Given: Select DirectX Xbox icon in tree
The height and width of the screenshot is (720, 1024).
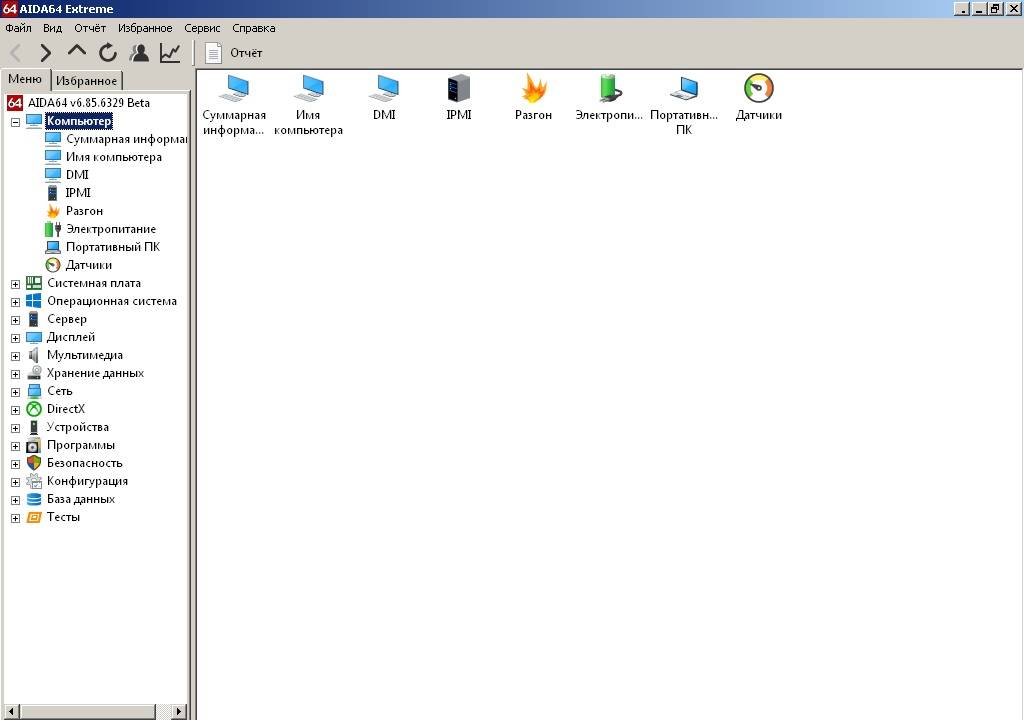Looking at the screenshot, I should [34, 409].
